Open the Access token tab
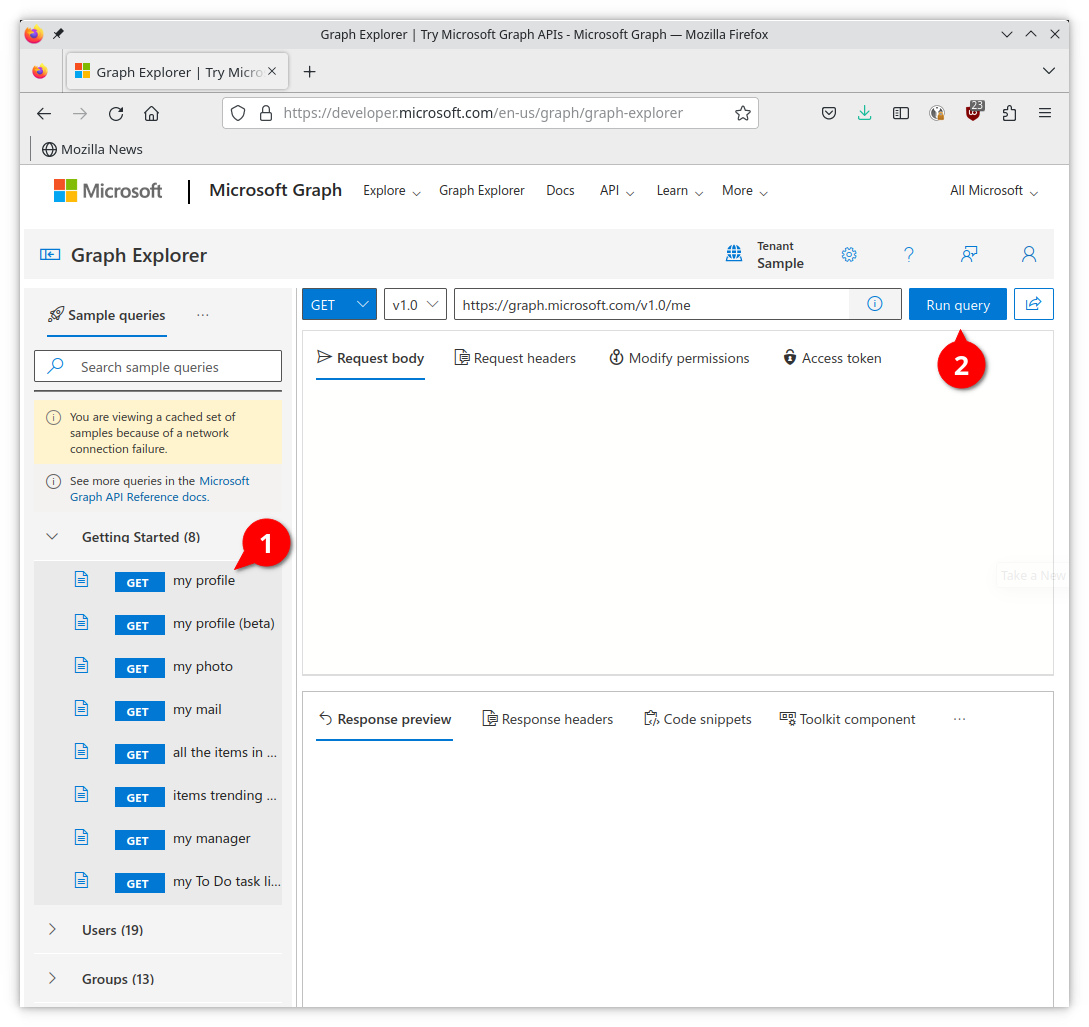 pos(832,358)
